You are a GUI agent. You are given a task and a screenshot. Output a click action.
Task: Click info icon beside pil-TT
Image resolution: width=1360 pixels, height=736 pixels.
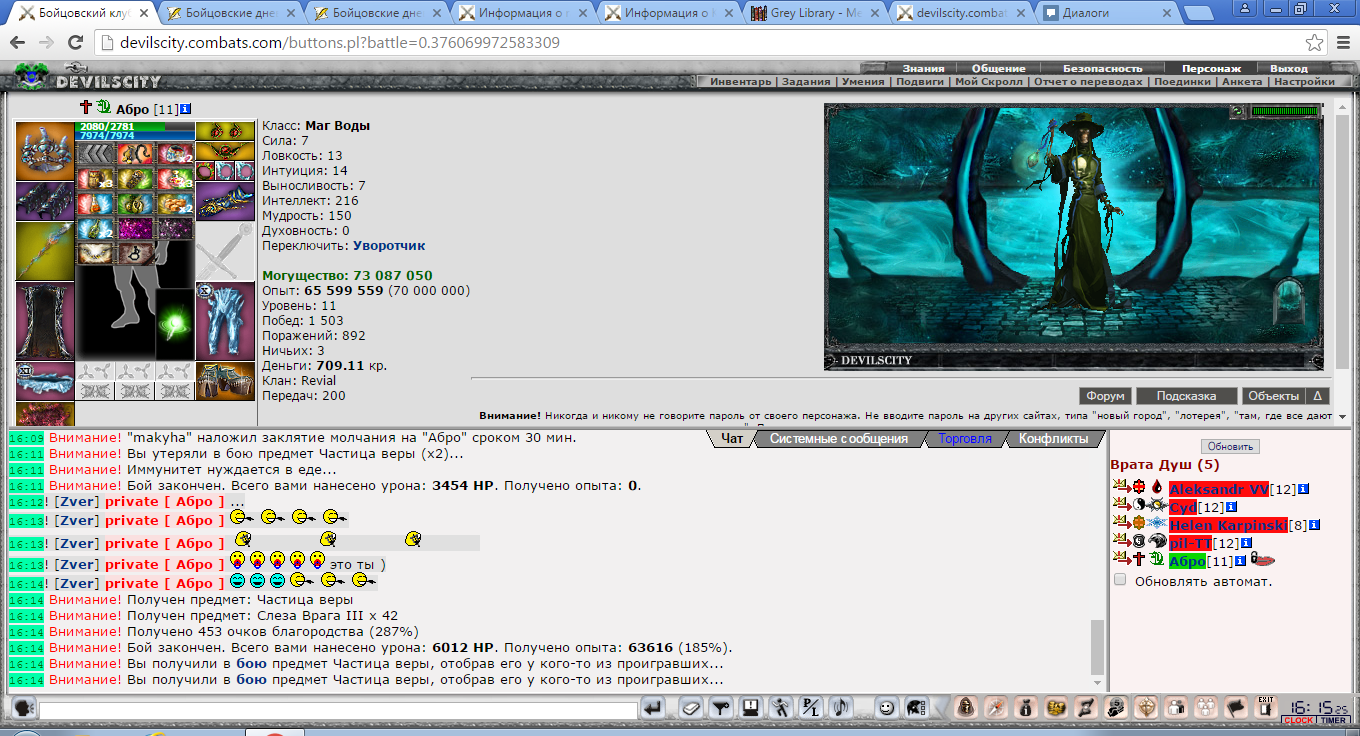[x=1245, y=543]
